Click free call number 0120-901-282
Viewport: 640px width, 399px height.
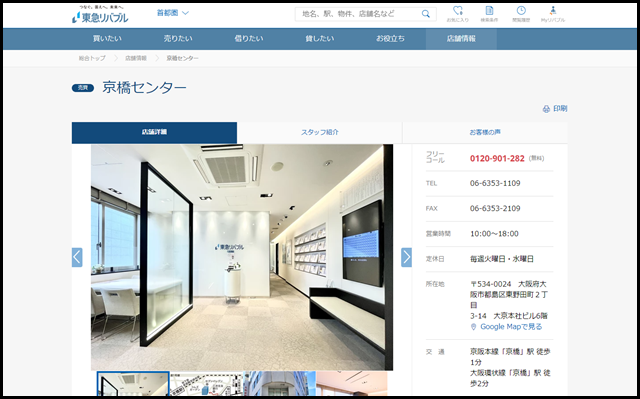[497, 158]
